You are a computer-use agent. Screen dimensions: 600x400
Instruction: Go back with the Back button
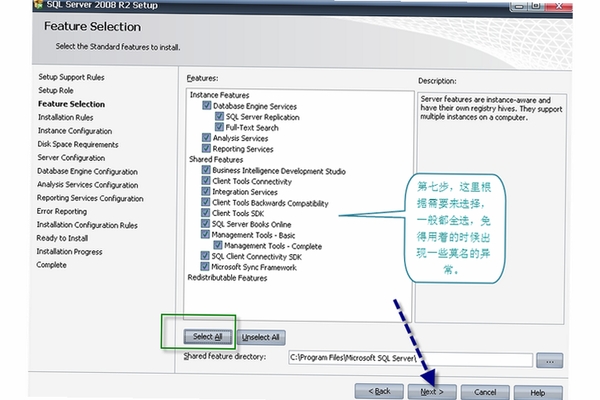379,392
